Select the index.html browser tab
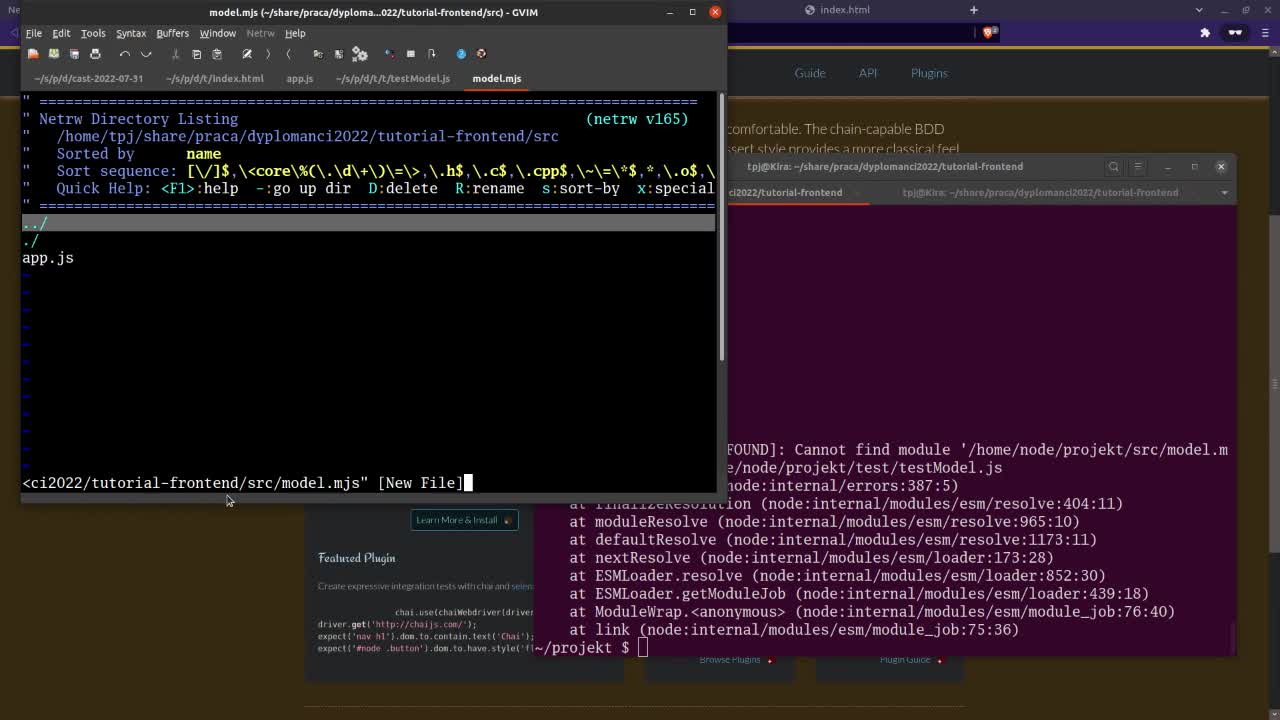The width and height of the screenshot is (1280, 720). [x=845, y=10]
